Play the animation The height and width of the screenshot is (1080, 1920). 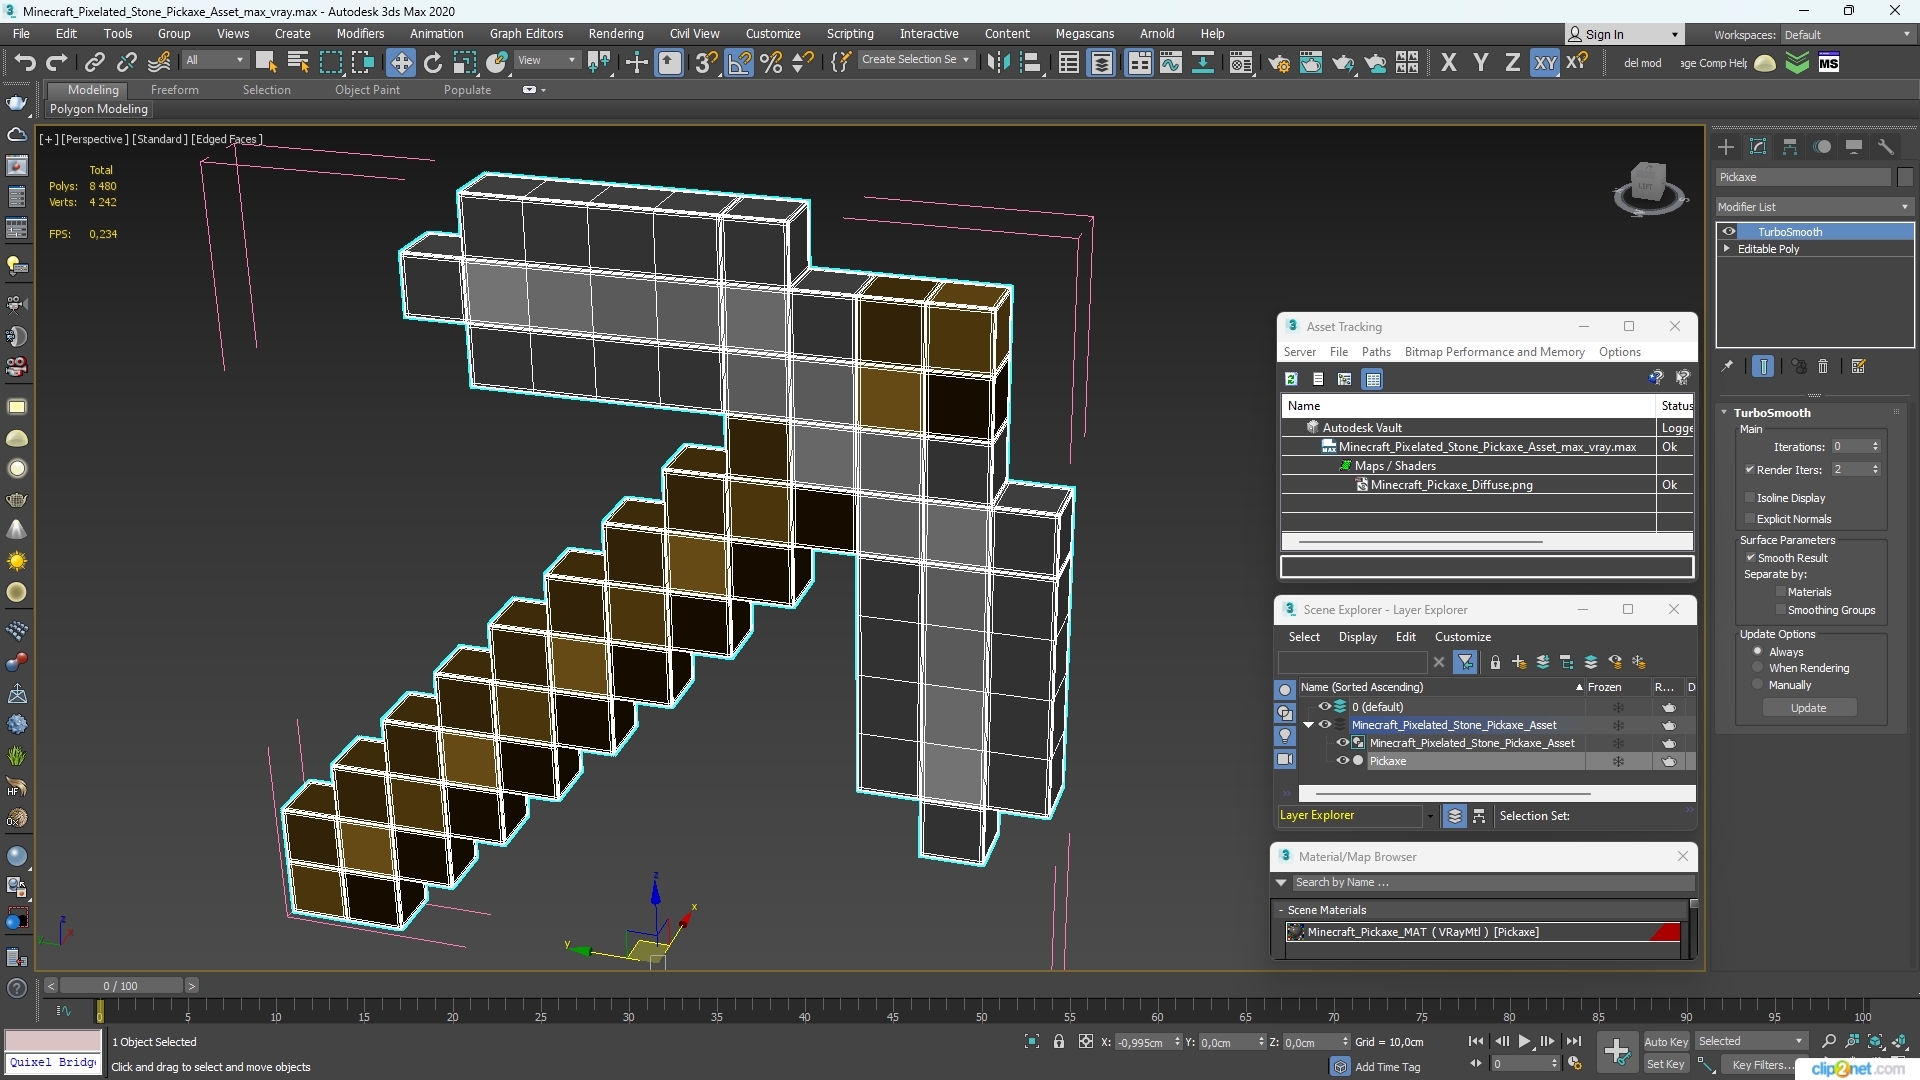coord(1524,1042)
